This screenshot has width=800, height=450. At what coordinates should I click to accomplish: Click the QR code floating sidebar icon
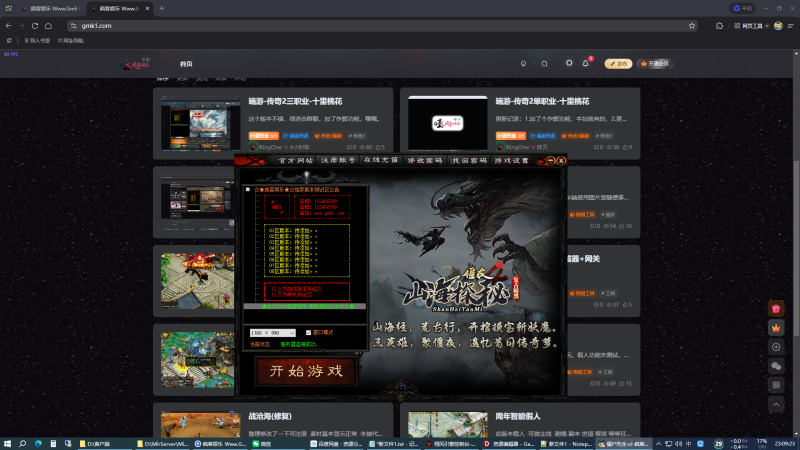[x=776, y=385]
